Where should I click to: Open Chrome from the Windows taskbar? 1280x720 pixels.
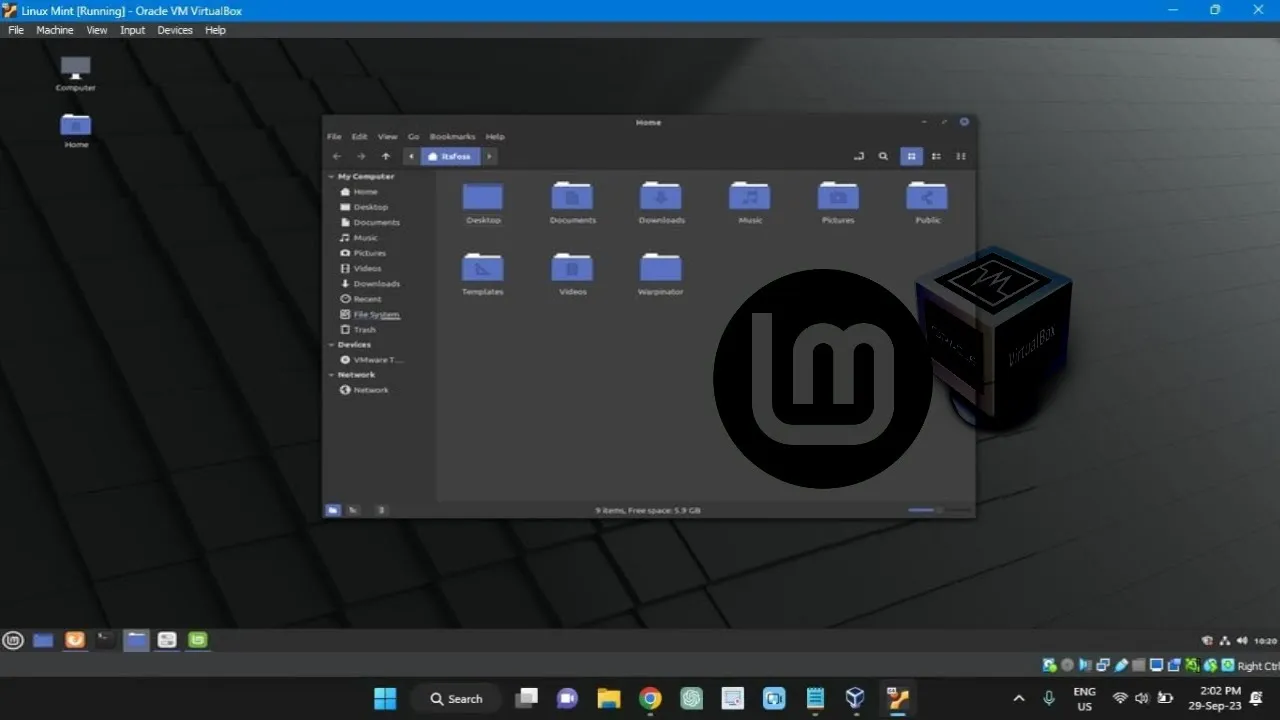click(x=650, y=698)
